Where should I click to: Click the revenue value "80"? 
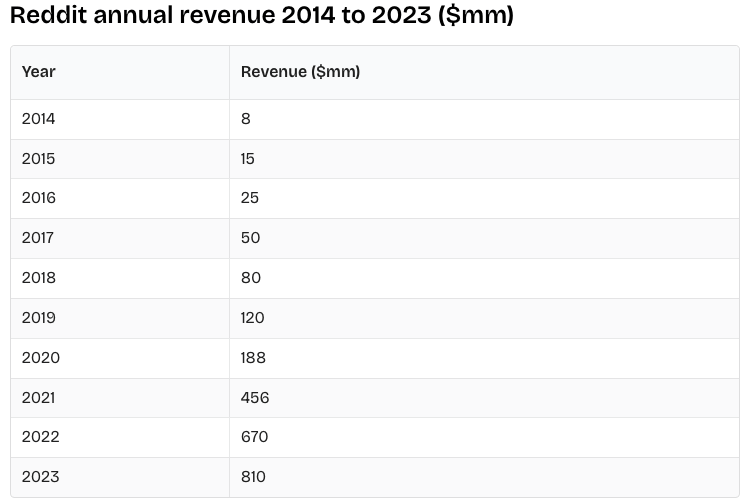pos(251,278)
